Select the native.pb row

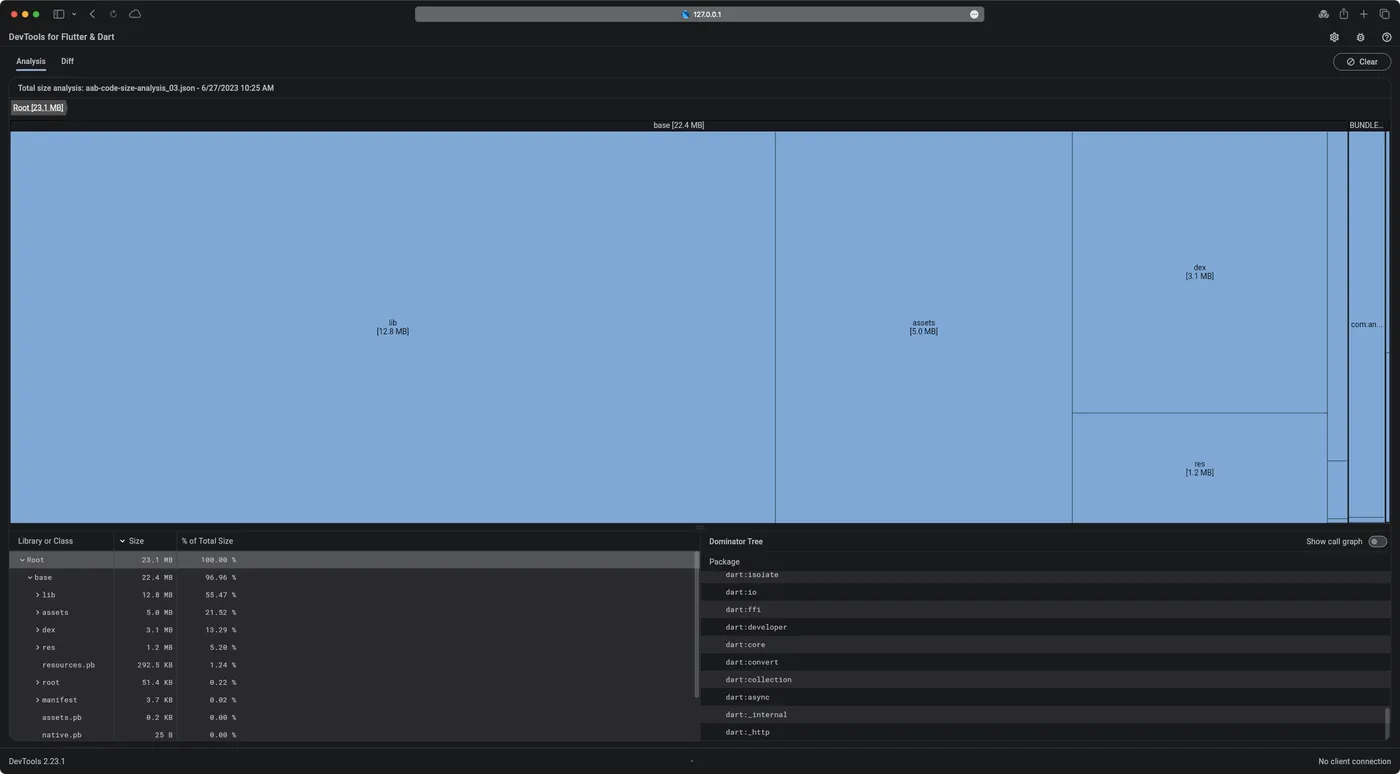352,735
